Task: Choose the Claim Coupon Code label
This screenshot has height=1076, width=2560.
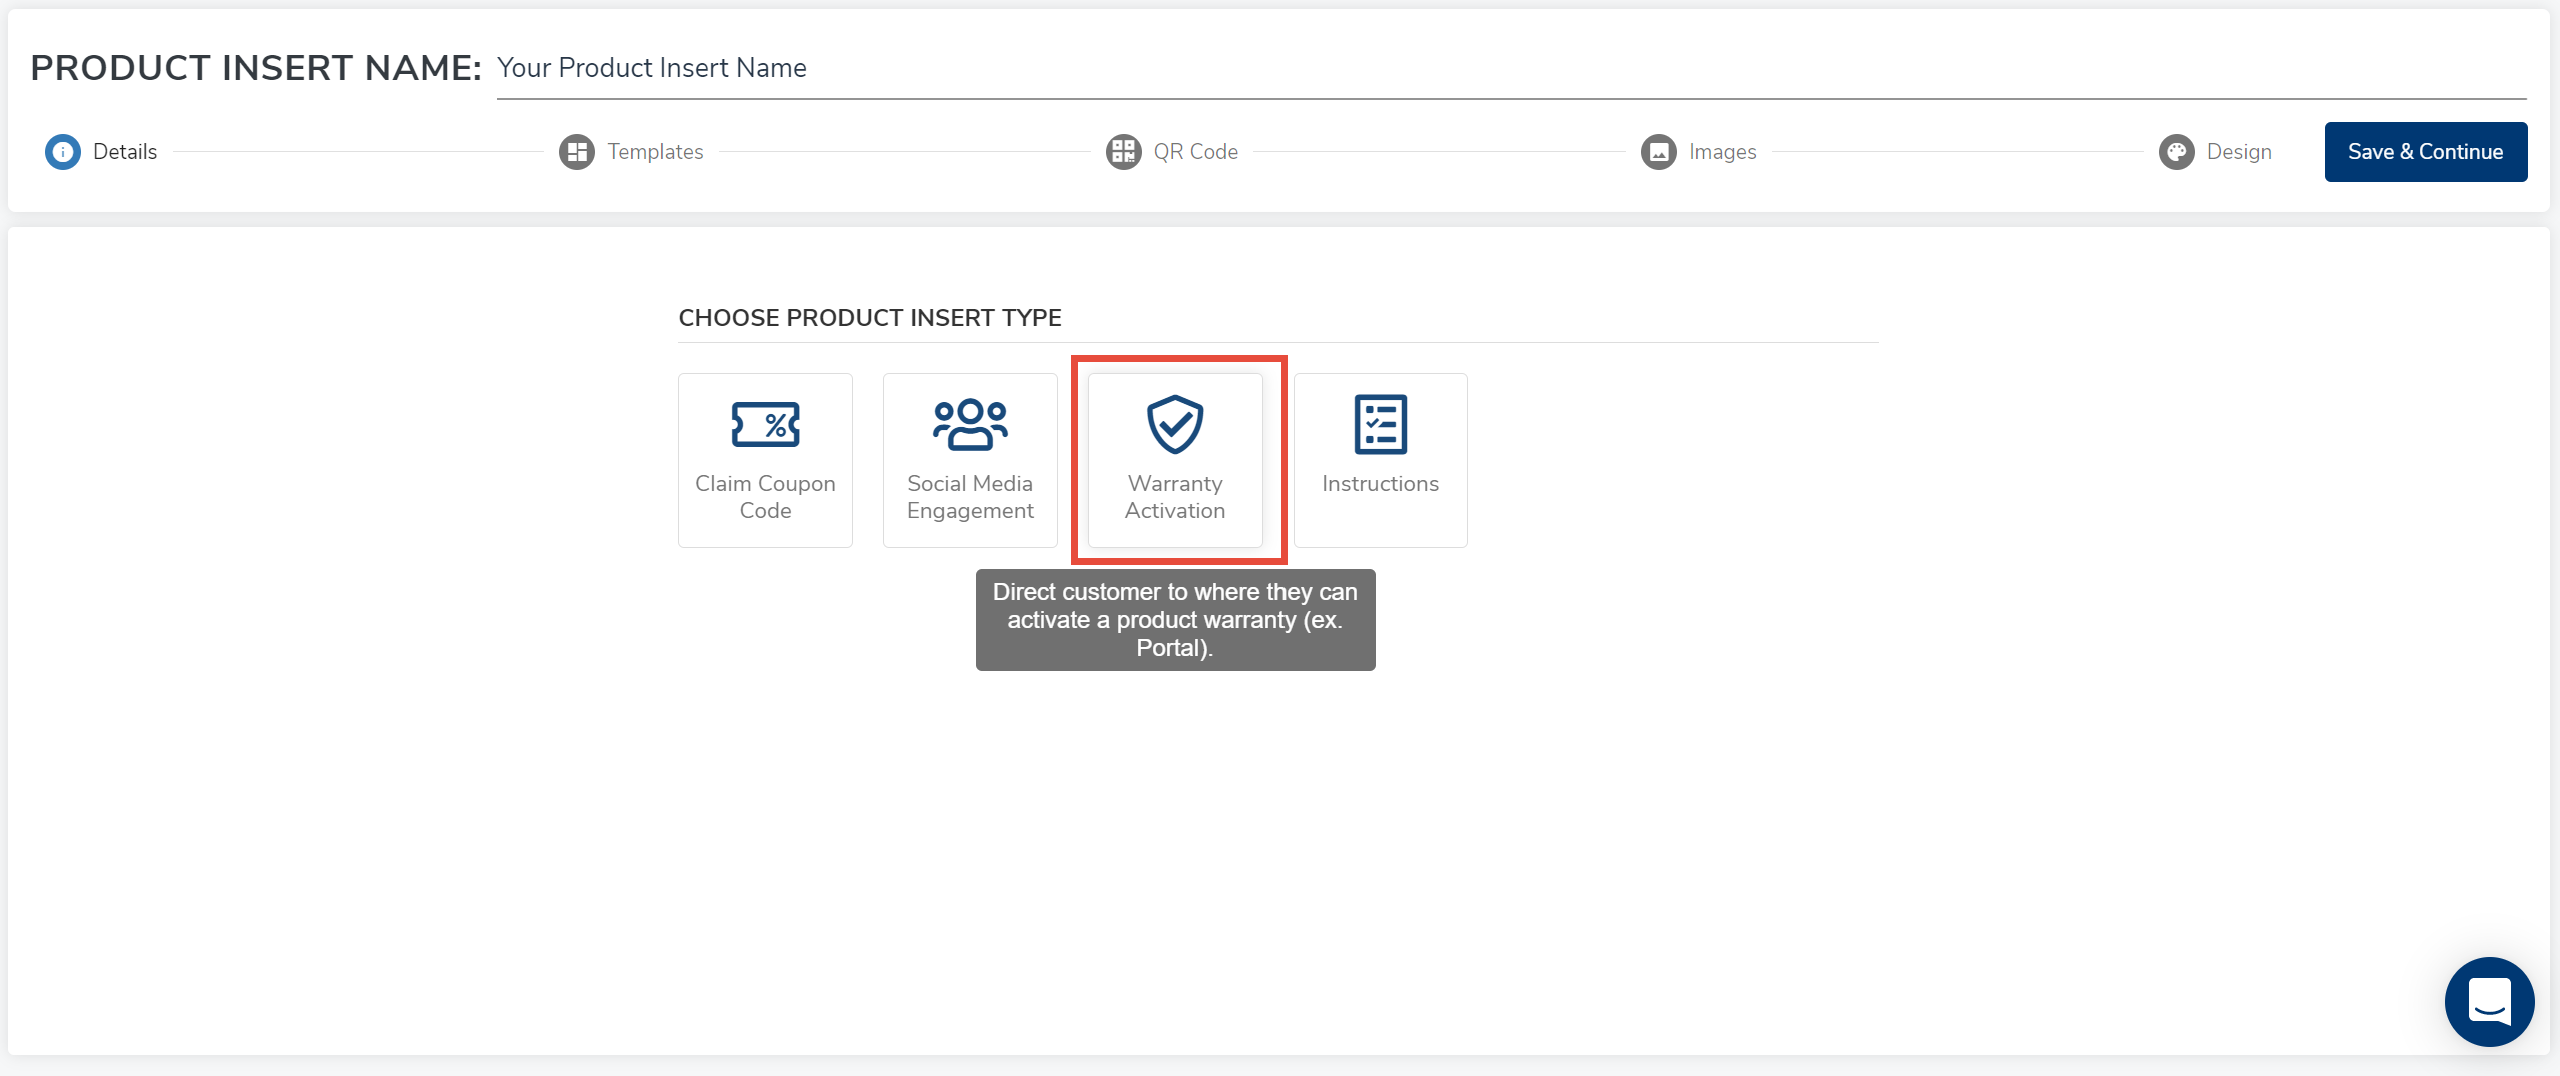Action: point(765,497)
